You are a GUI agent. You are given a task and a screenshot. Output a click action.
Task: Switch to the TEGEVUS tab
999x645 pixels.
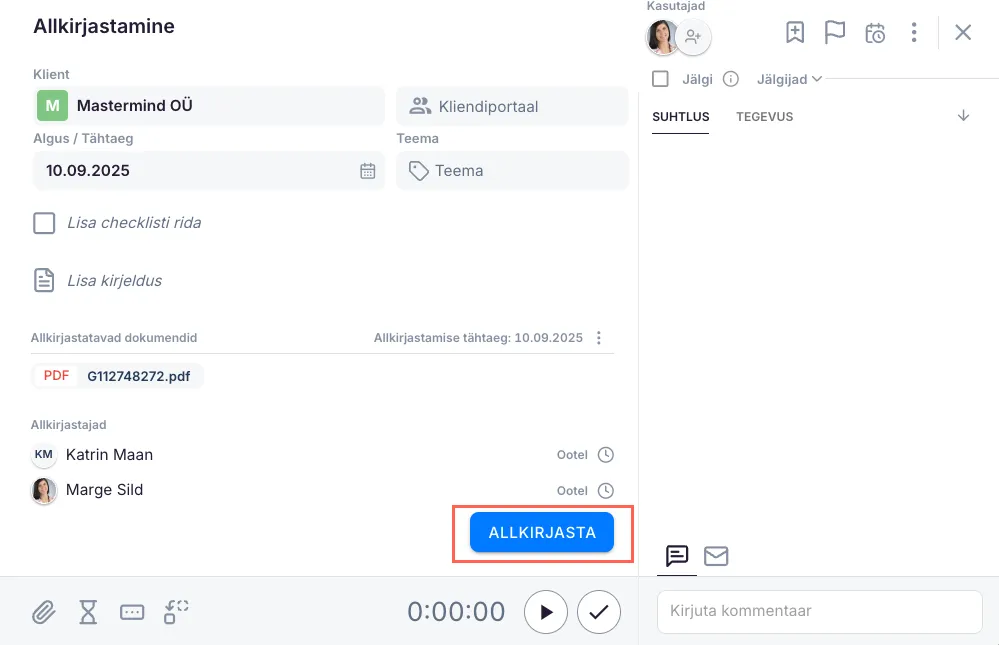(x=764, y=117)
